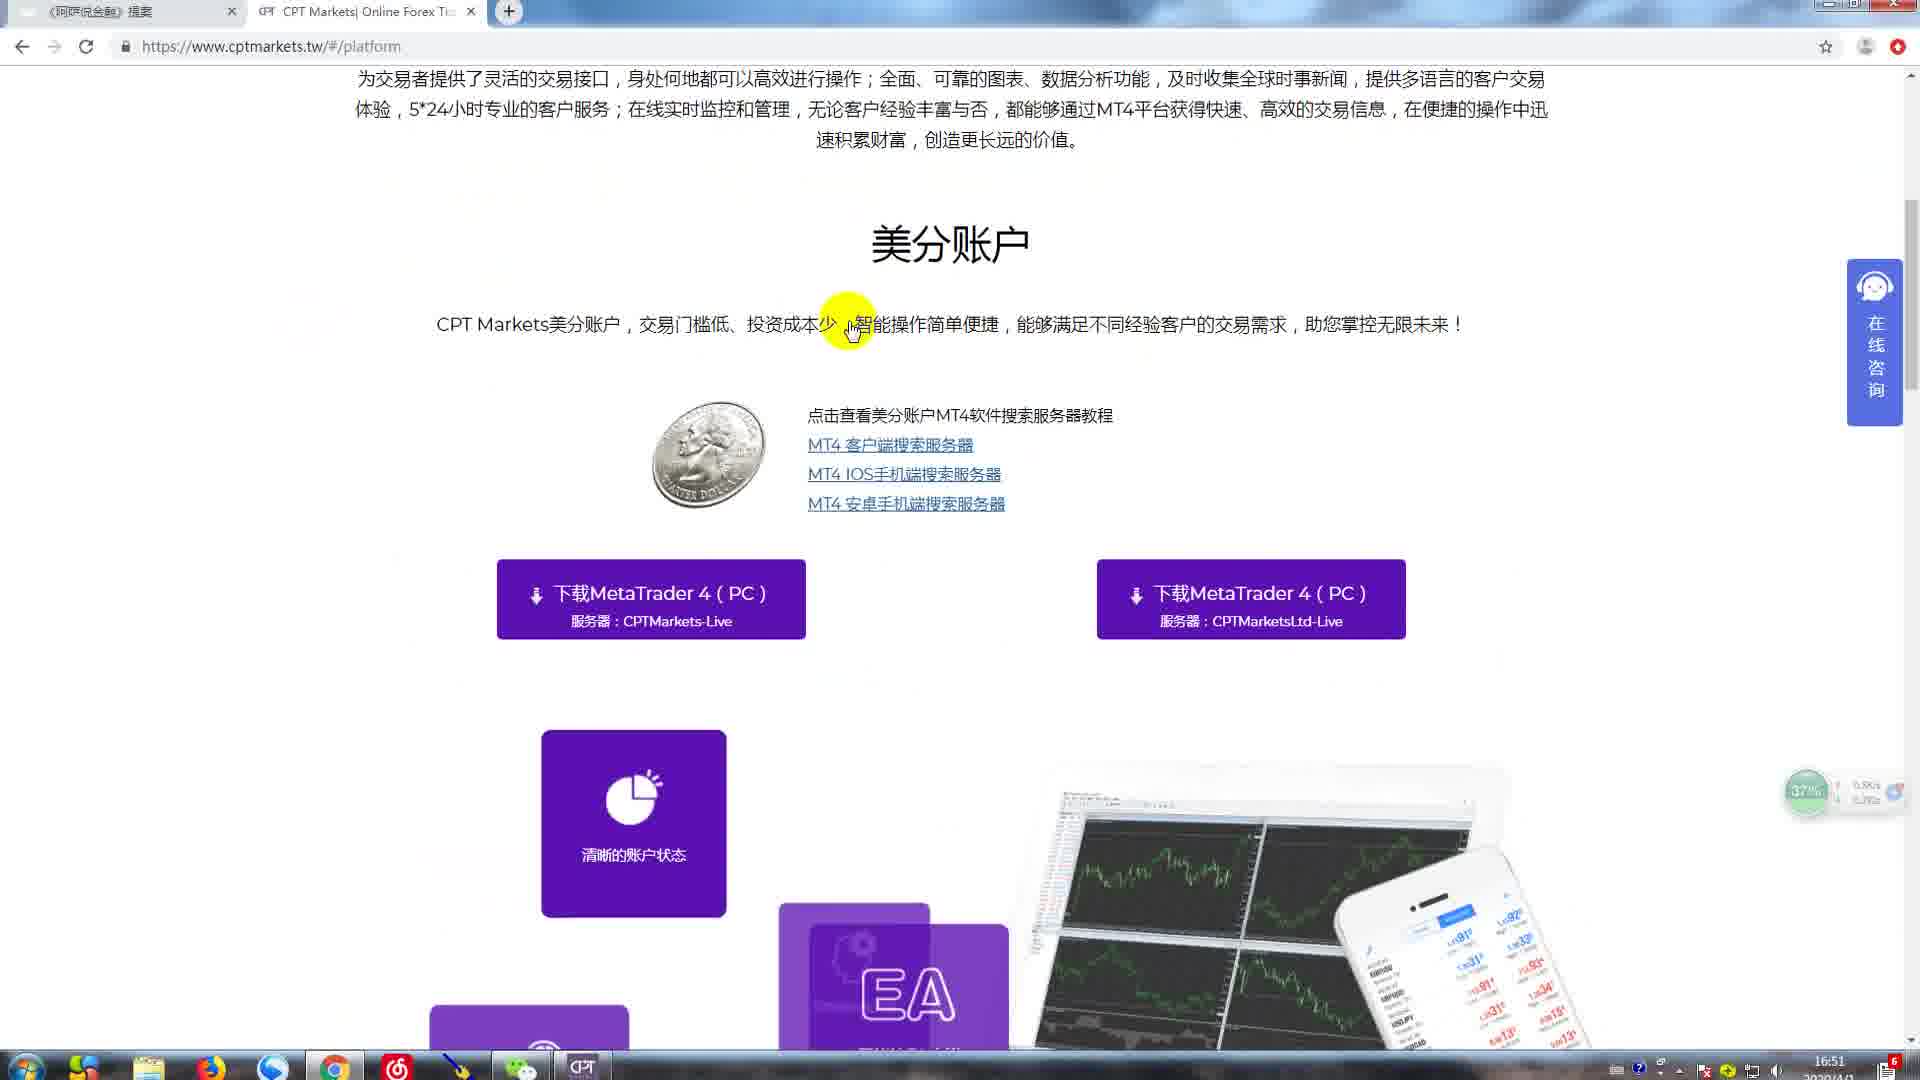Open a new browser tab
The image size is (1920, 1080).
coord(509,12)
